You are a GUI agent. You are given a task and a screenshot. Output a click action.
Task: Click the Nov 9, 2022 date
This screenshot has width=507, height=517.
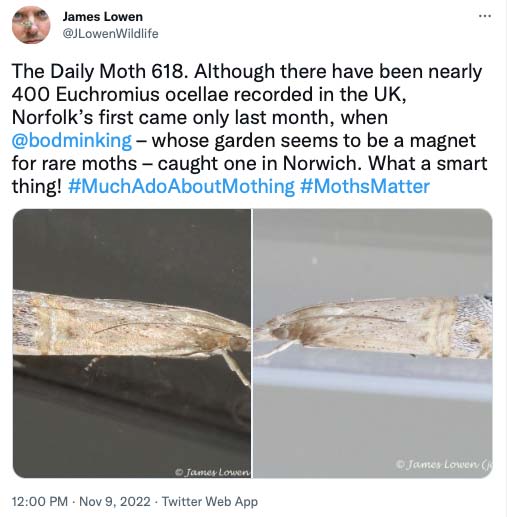[115, 502]
